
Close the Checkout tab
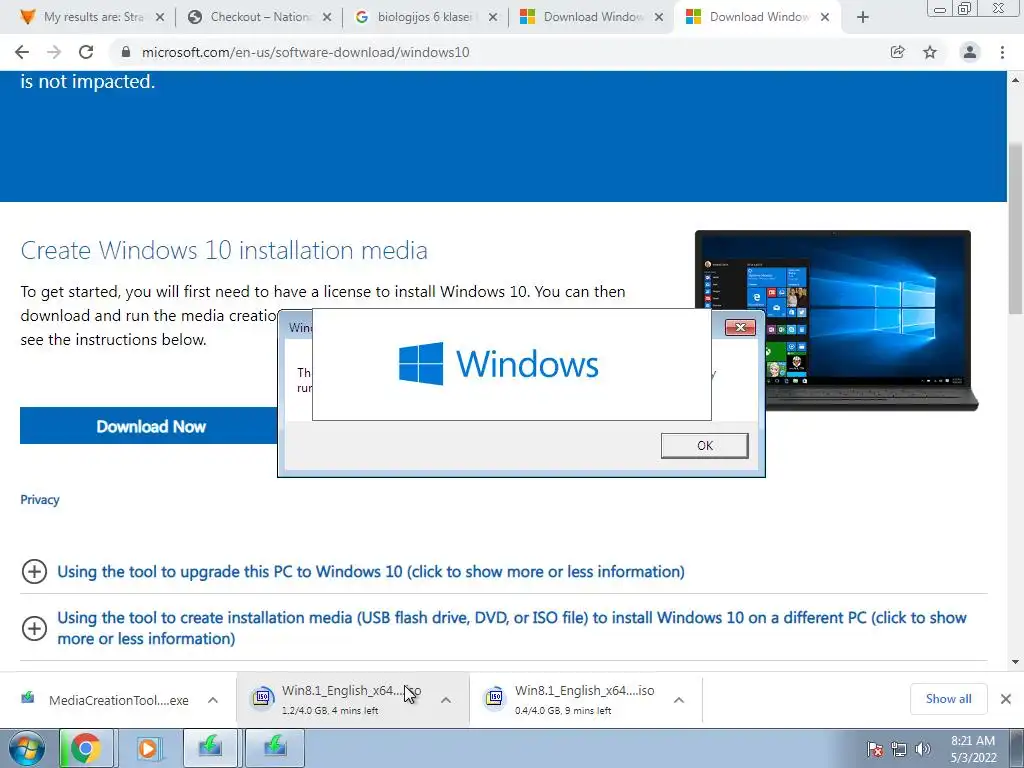coord(327,18)
